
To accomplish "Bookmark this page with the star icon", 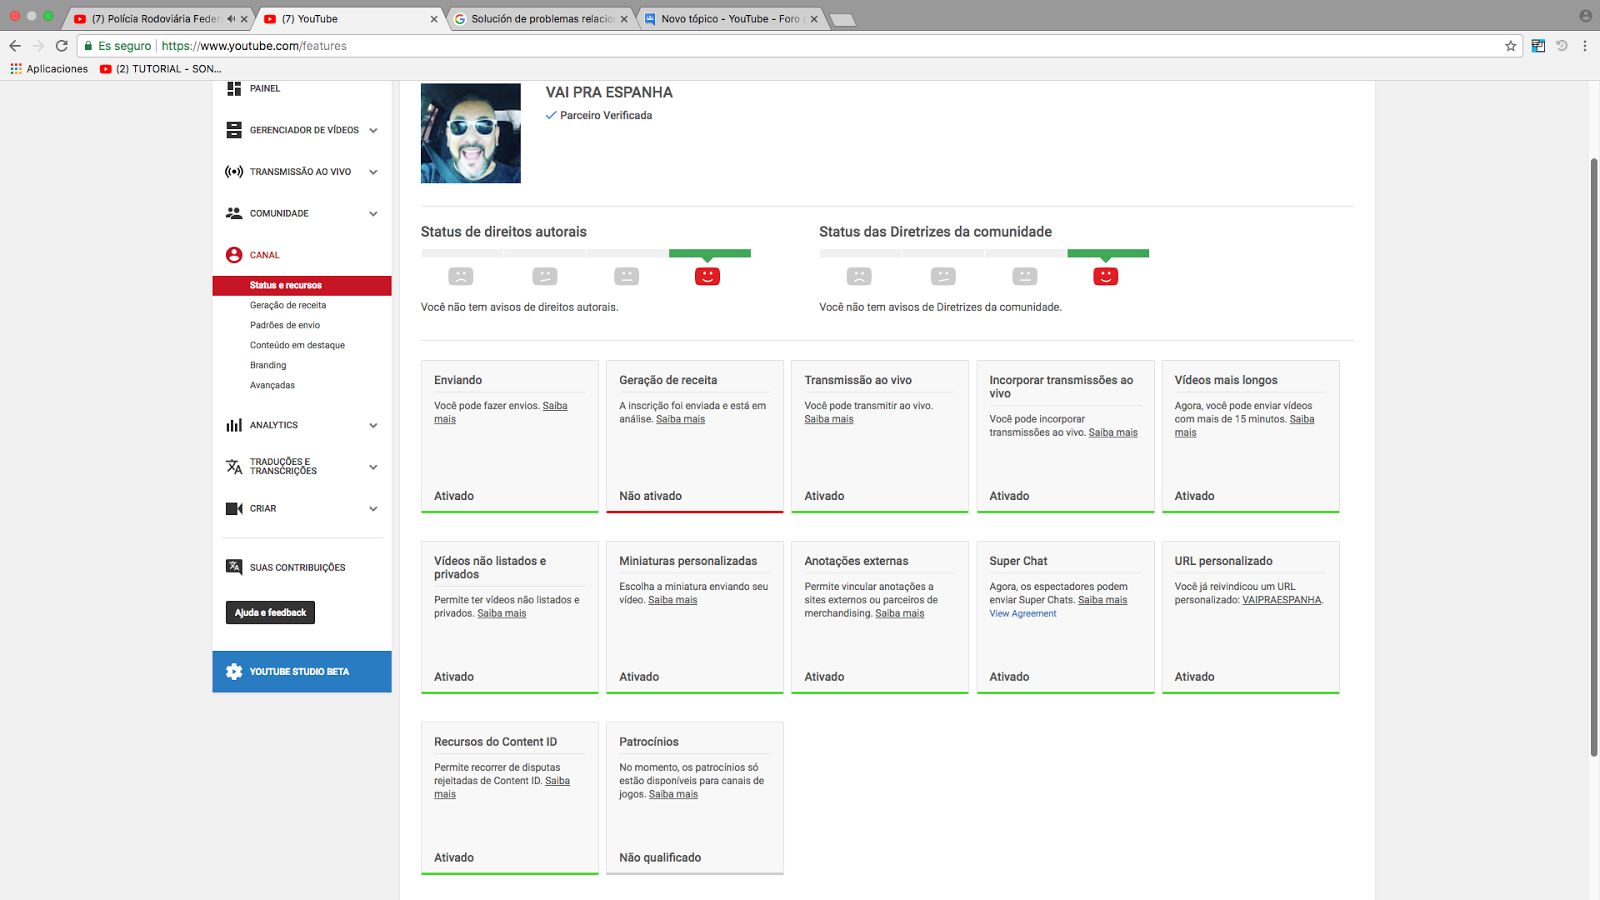I will tap(1511, 46).
